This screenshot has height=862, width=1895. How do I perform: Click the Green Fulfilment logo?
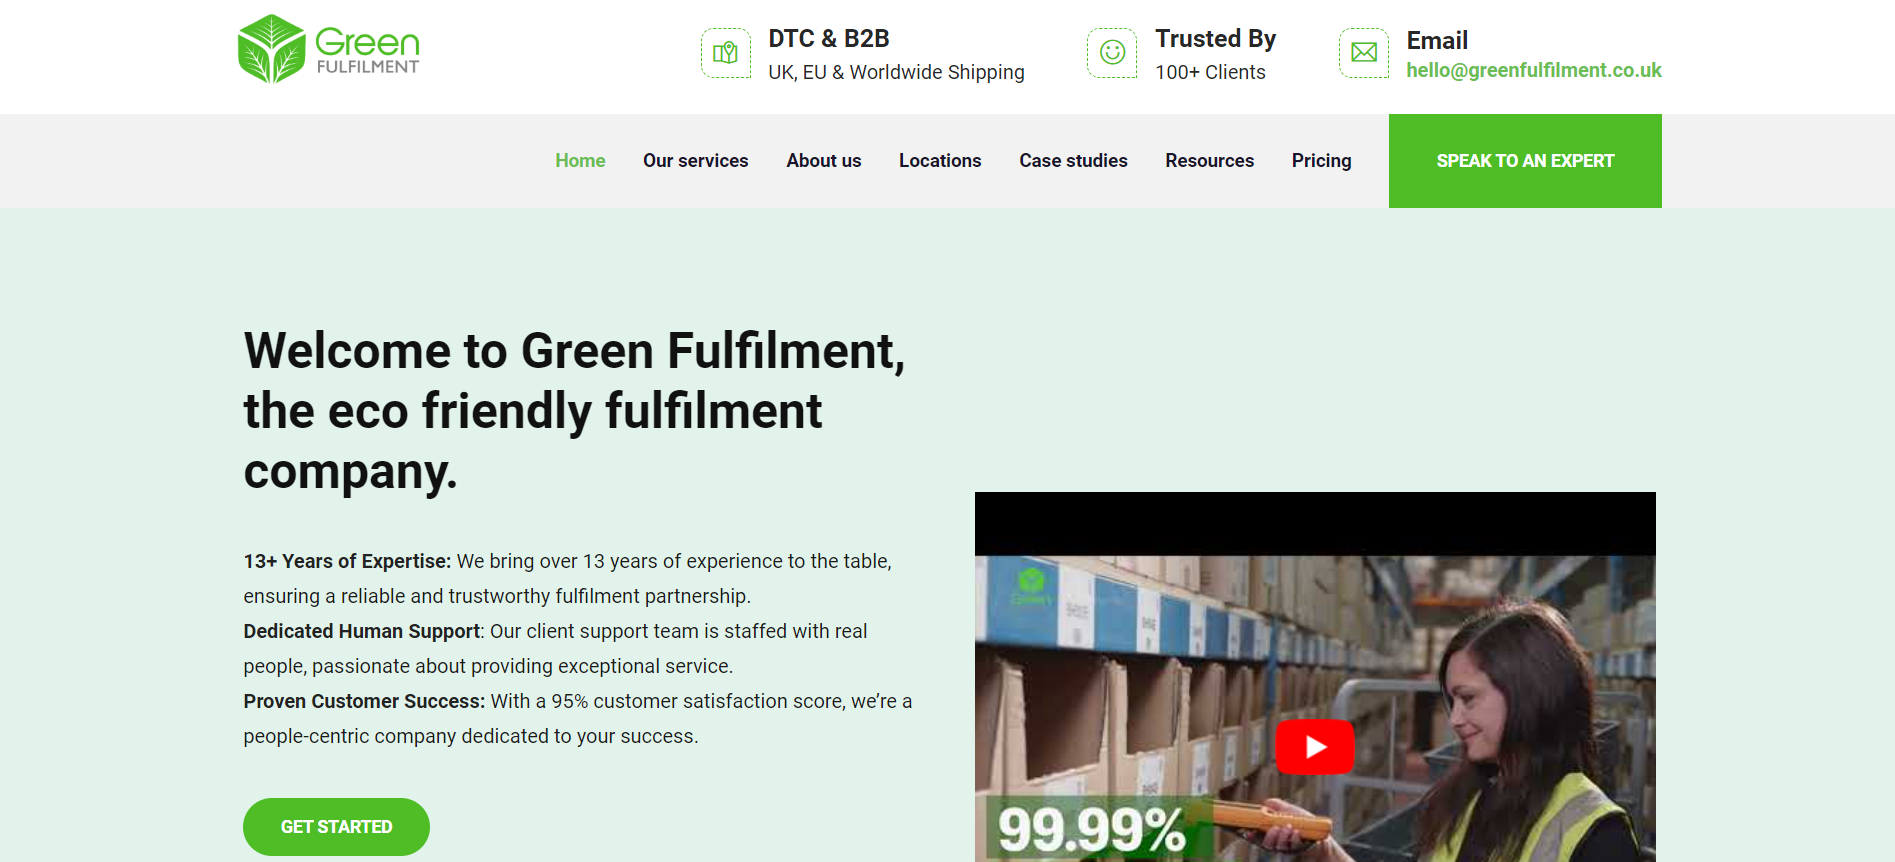328,49
